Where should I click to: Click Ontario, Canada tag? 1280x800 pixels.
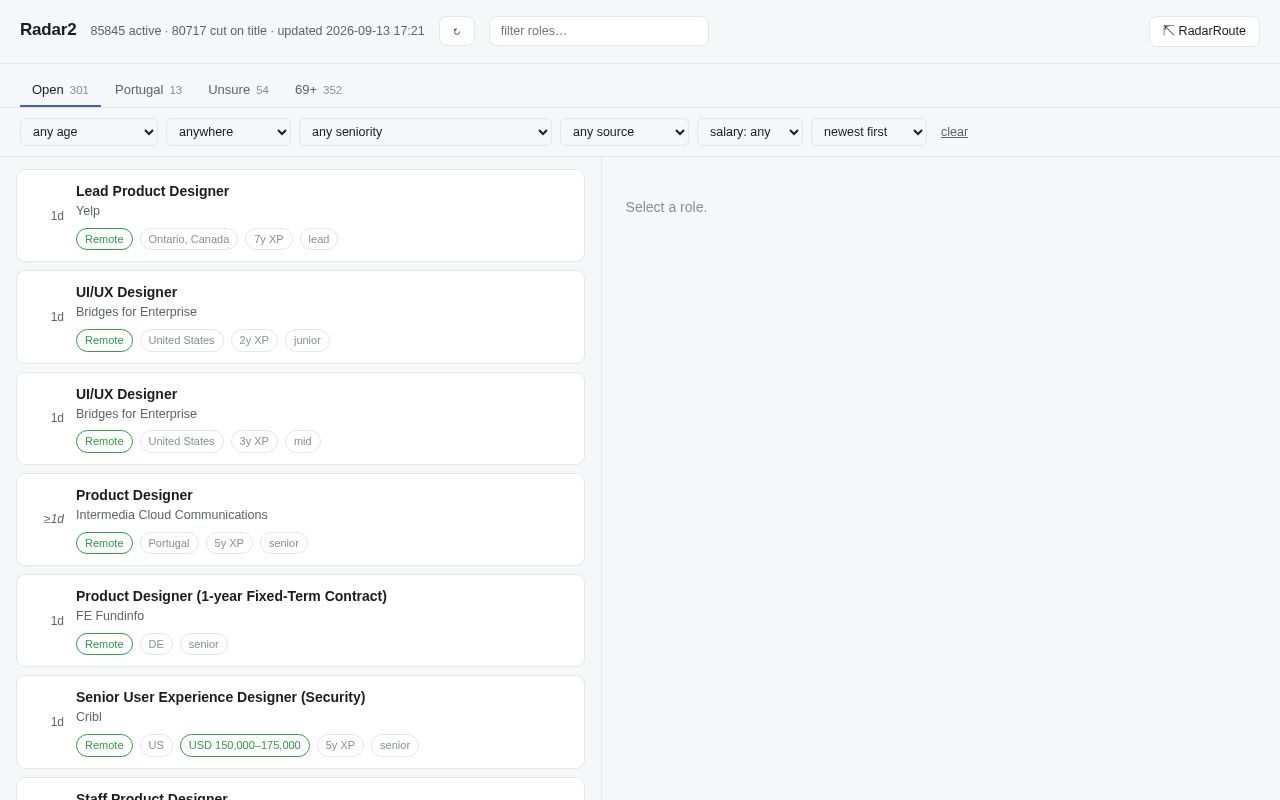click(x=189, y=239)
